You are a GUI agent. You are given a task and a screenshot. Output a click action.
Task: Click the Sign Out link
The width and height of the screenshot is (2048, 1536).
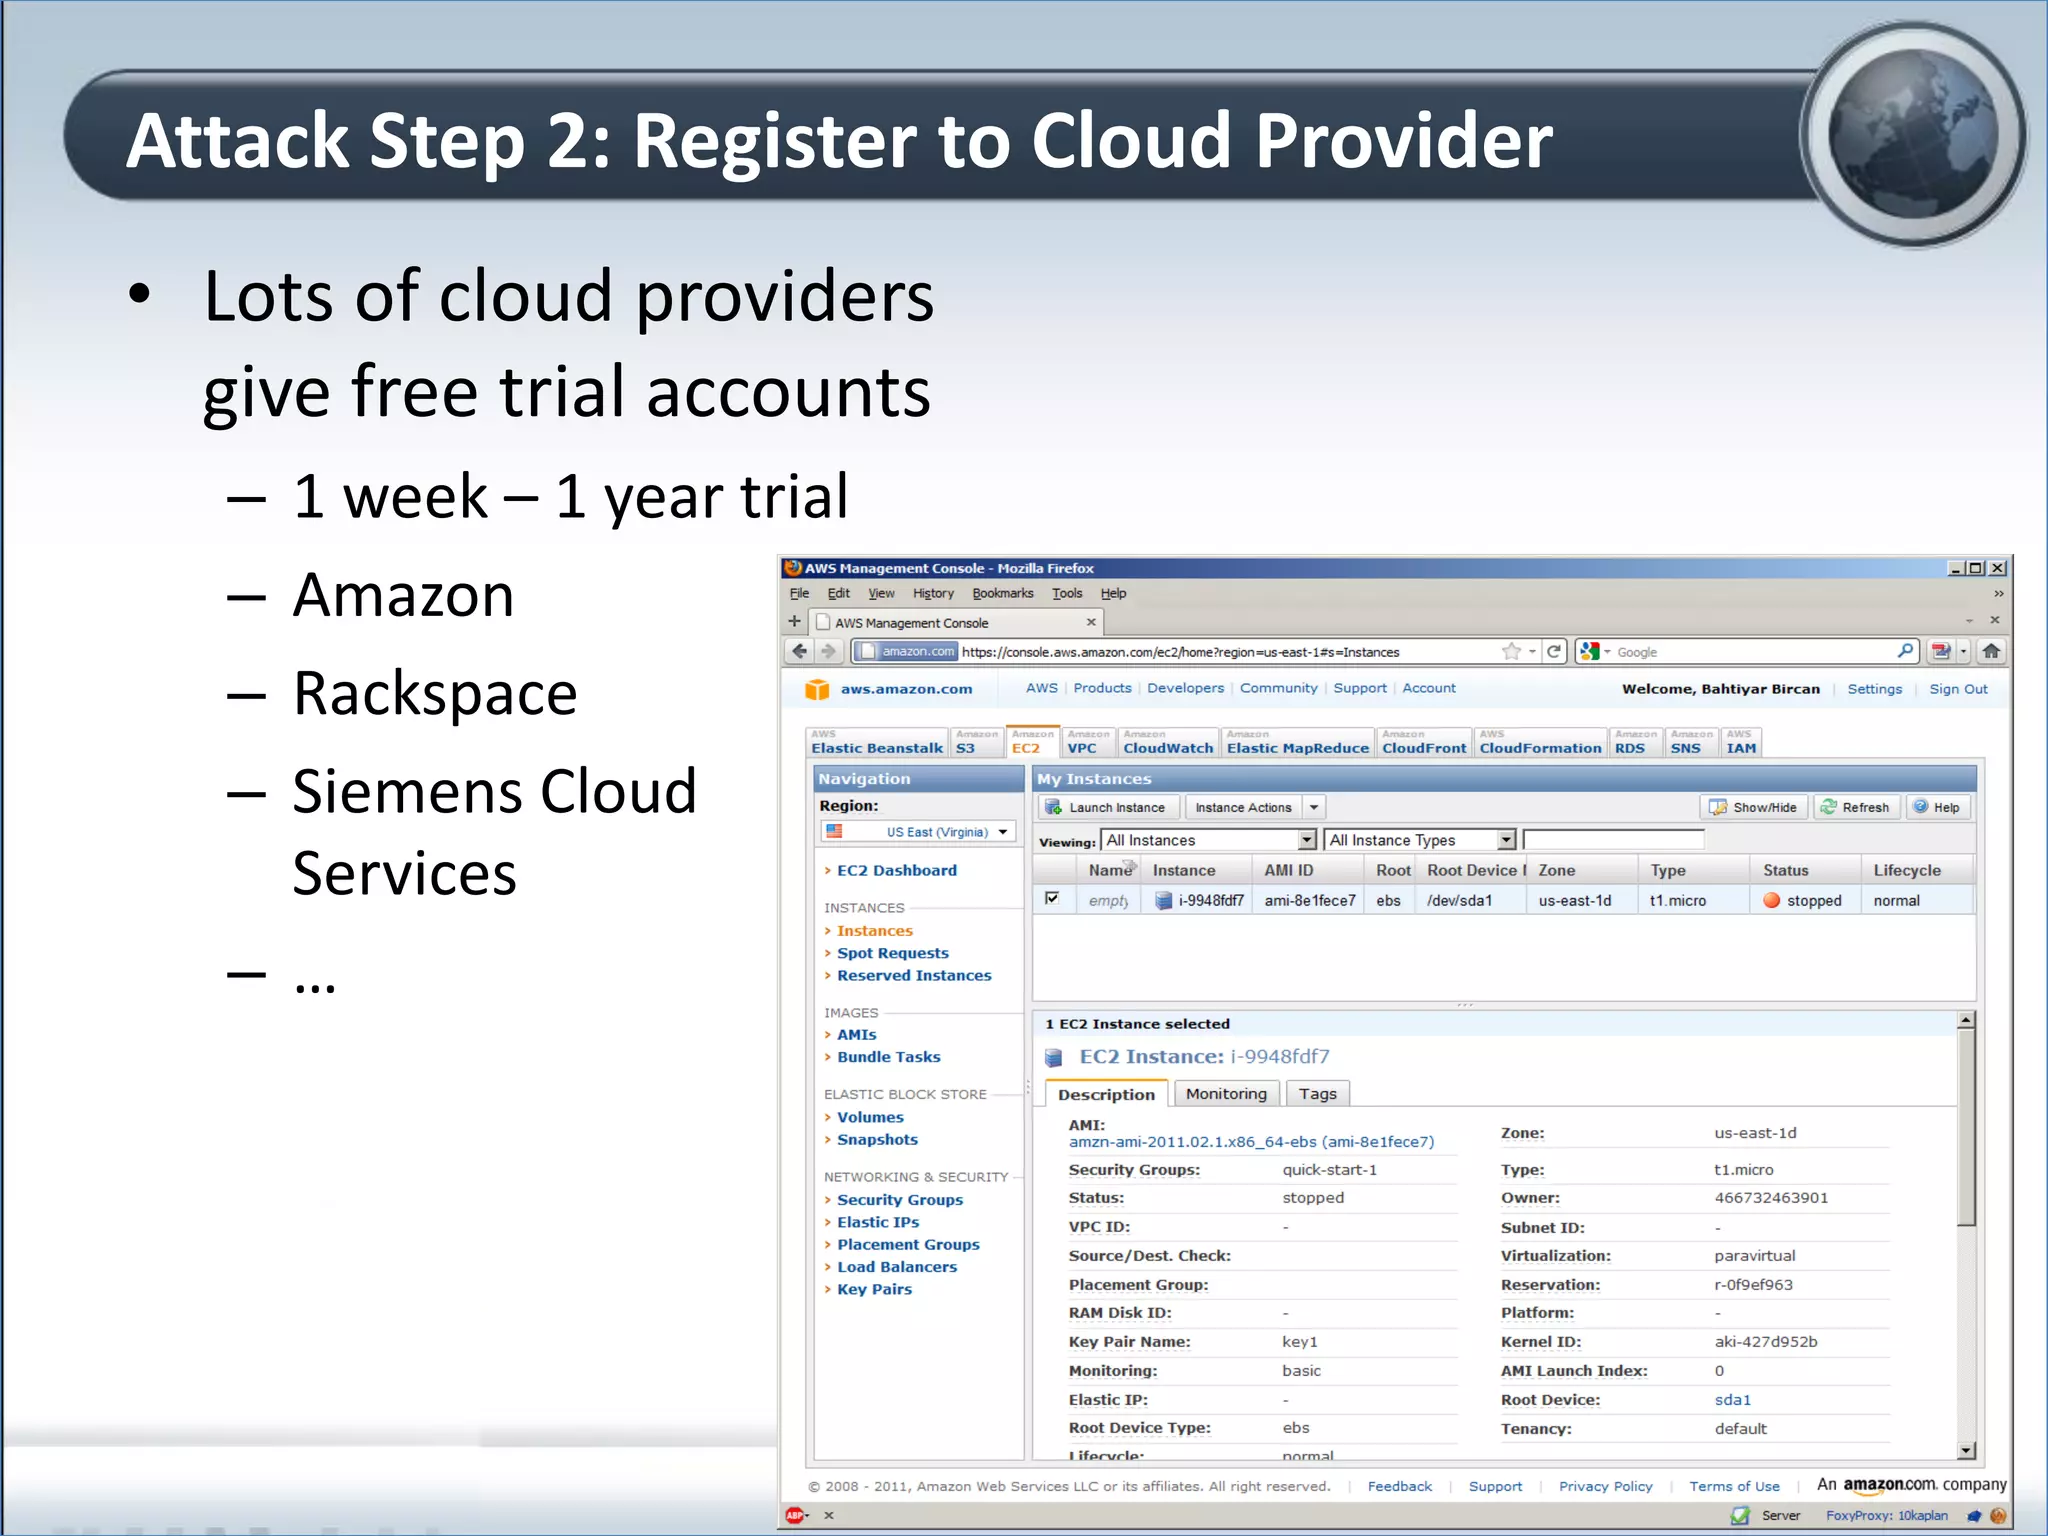click(1958, 689)
